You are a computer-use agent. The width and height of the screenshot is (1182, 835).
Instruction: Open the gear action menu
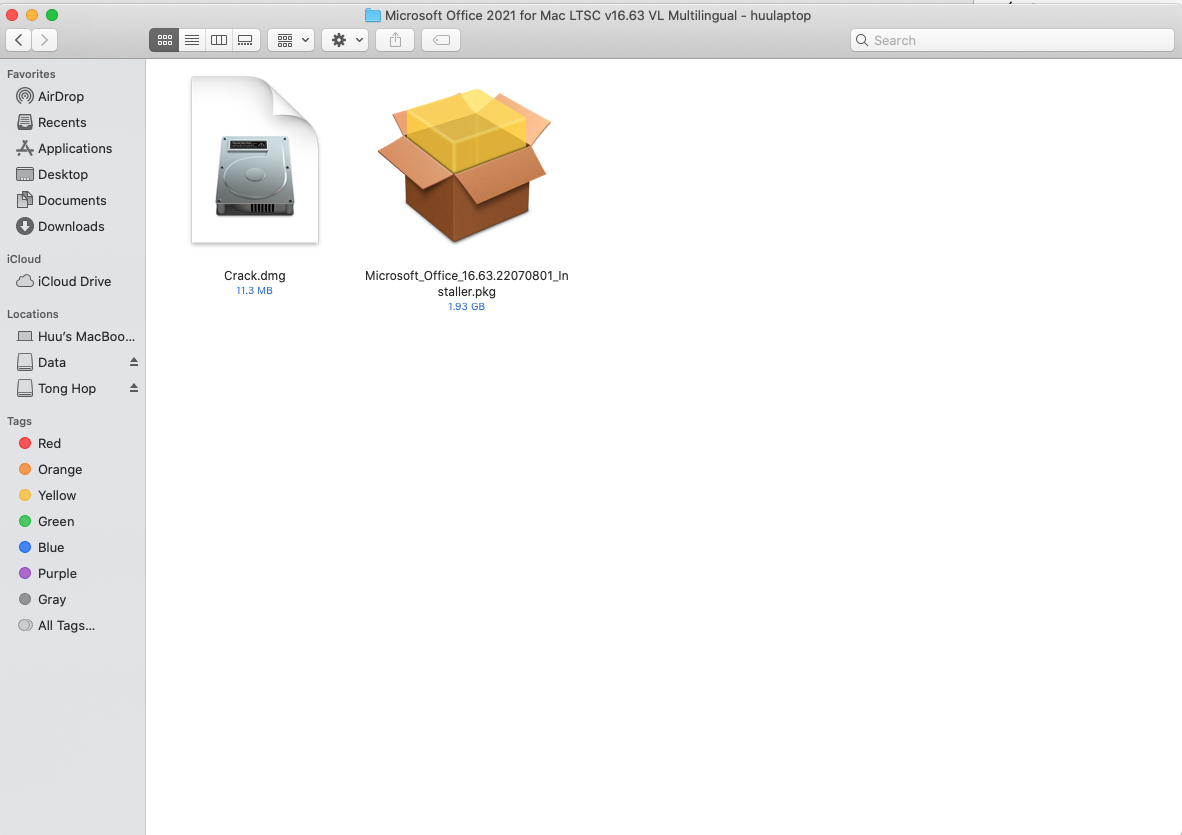(x=345, y=40)
